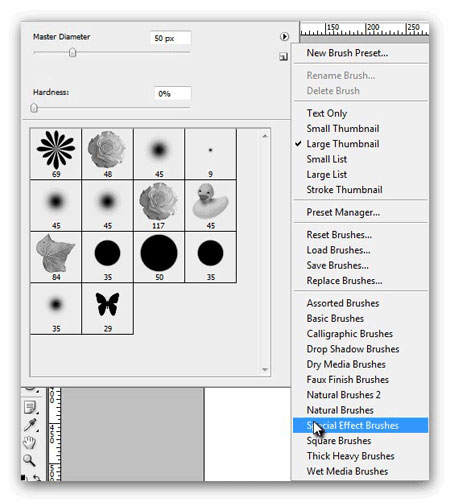The height and width of the screenshot is (502, 450).
Task: Choose the soft round brush 35
Action: (x=56, y=309)
